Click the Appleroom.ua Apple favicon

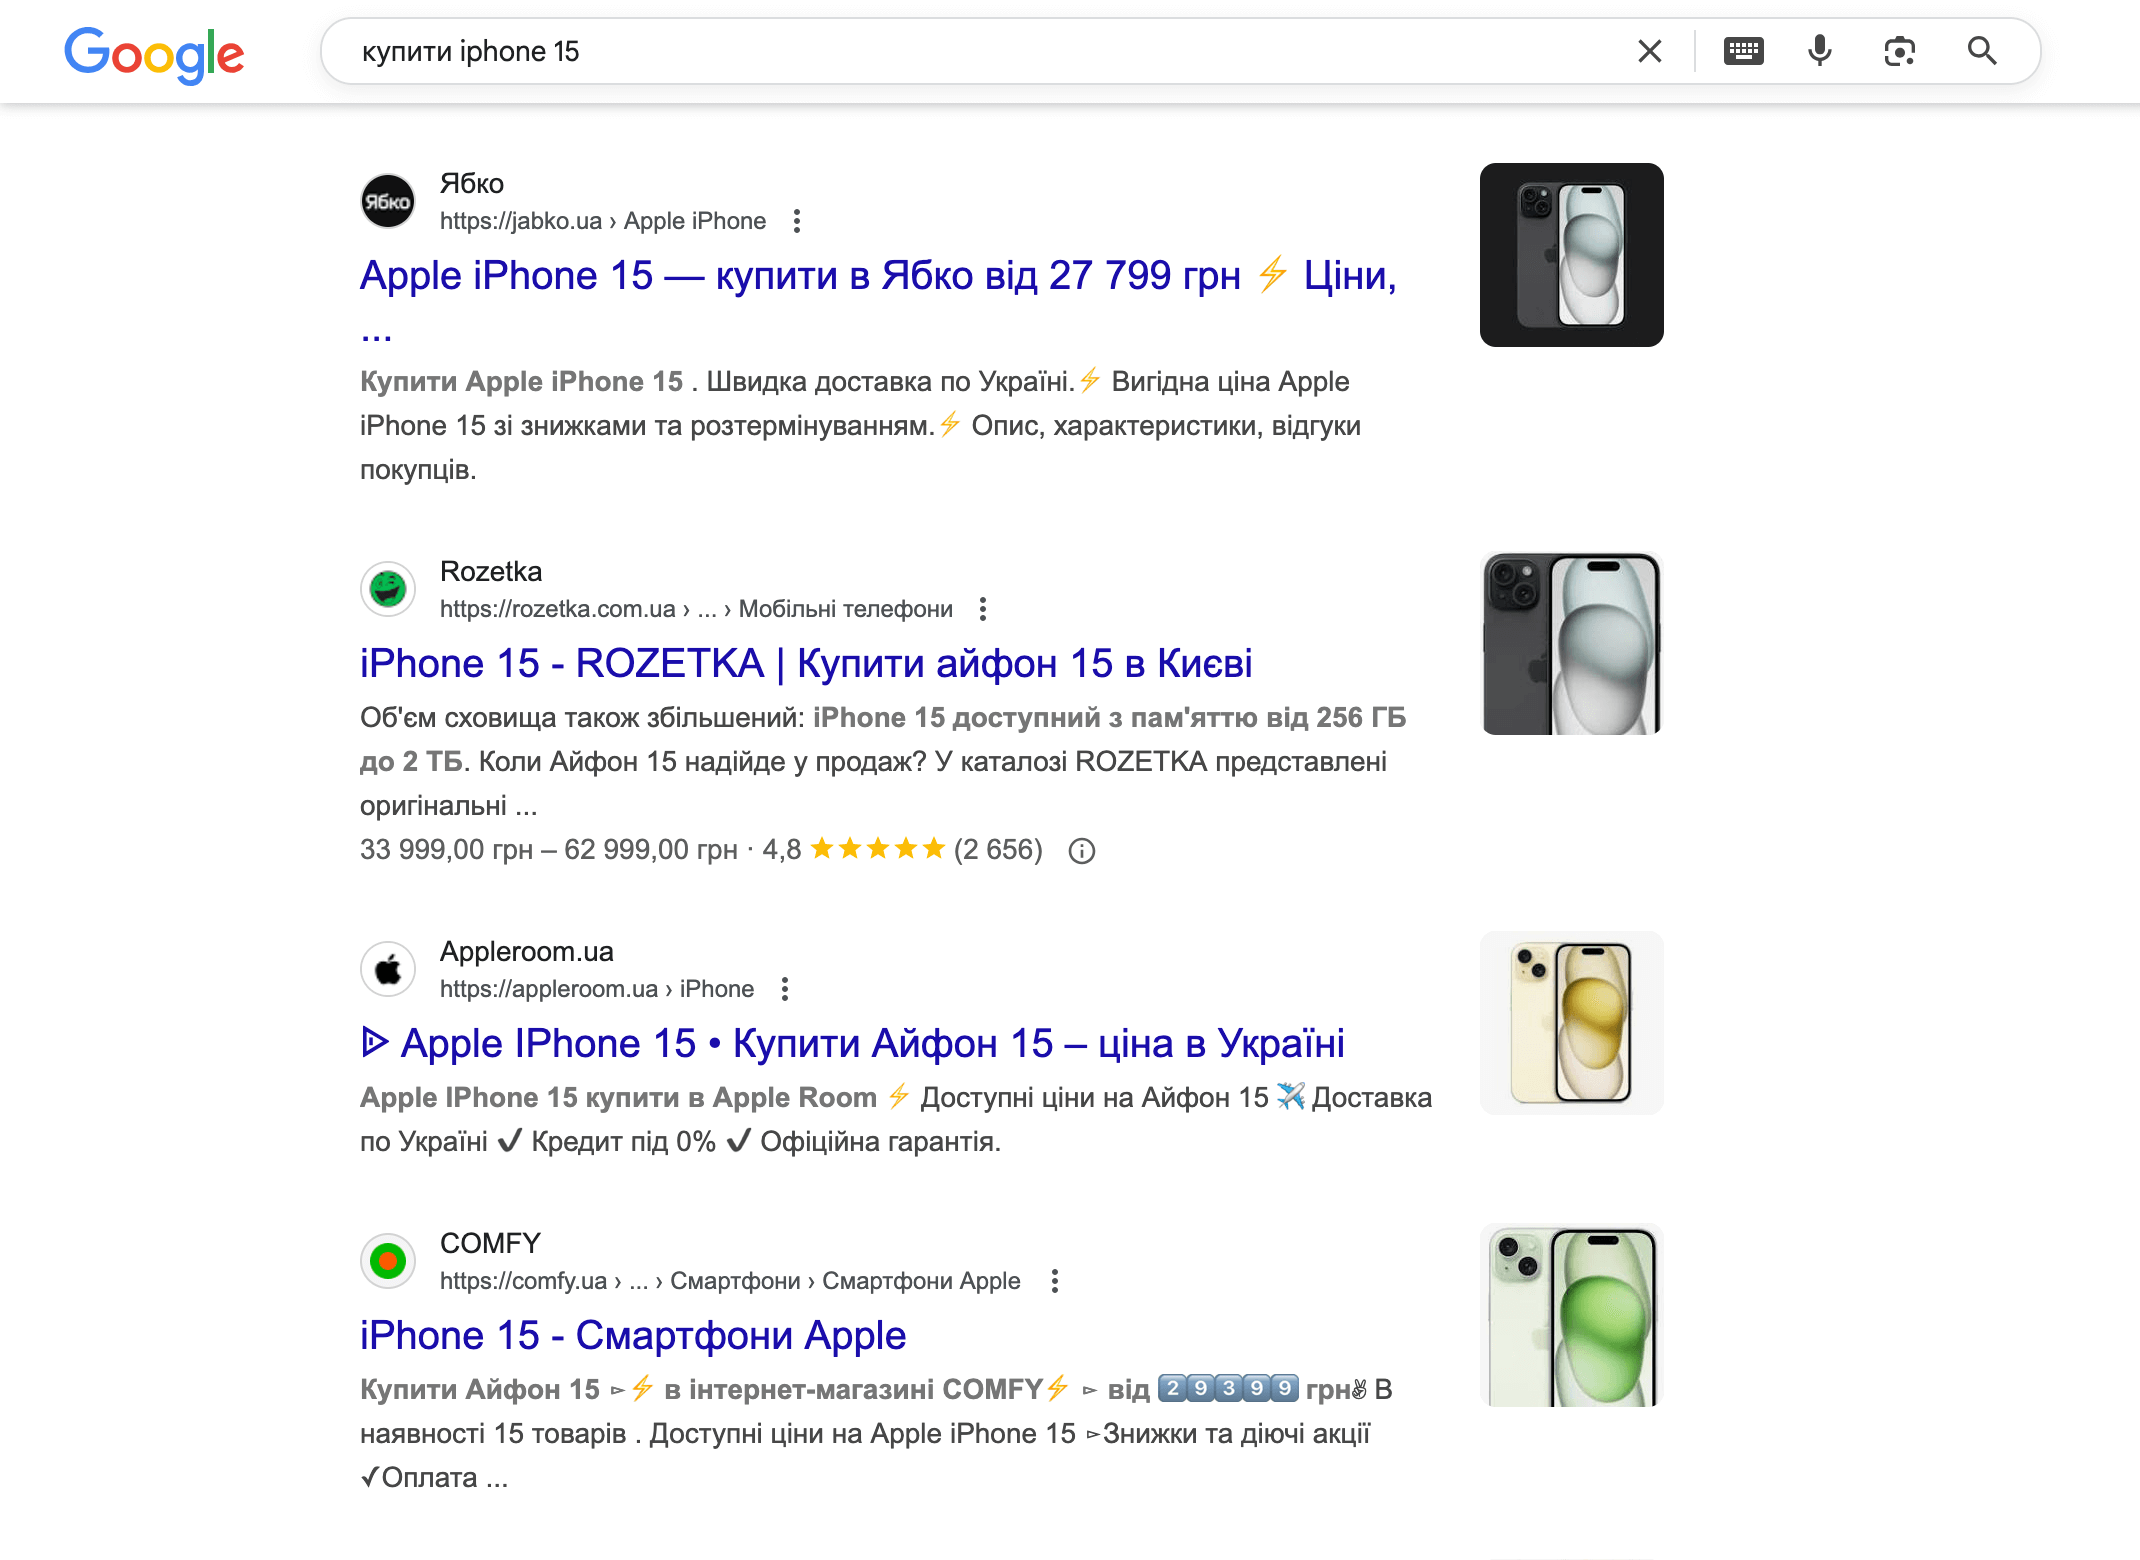[x=388, y=969]
